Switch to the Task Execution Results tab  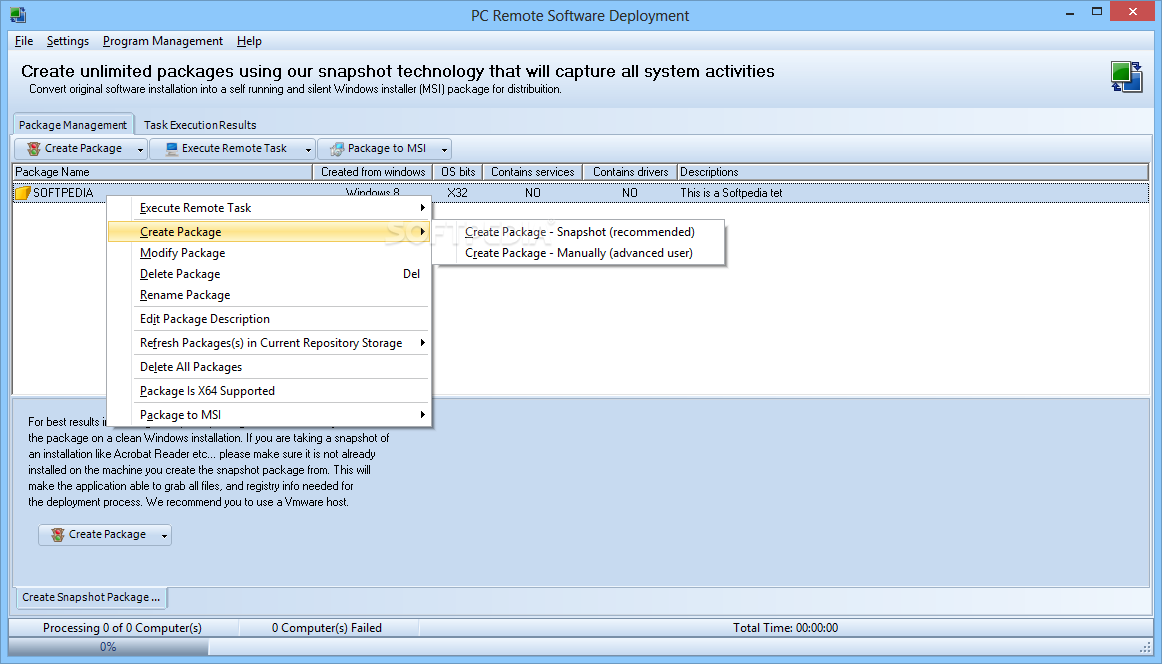[x=200, y=125]
